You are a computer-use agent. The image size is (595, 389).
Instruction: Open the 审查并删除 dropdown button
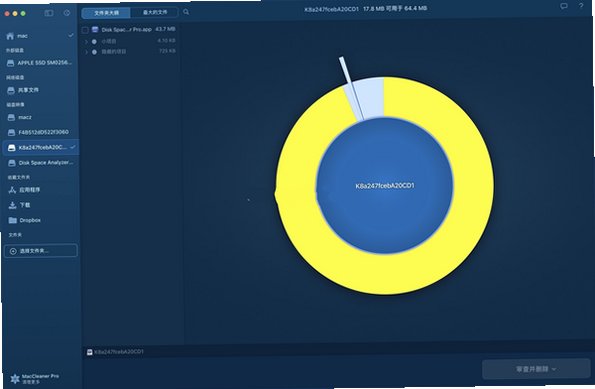tap(536, 369)
